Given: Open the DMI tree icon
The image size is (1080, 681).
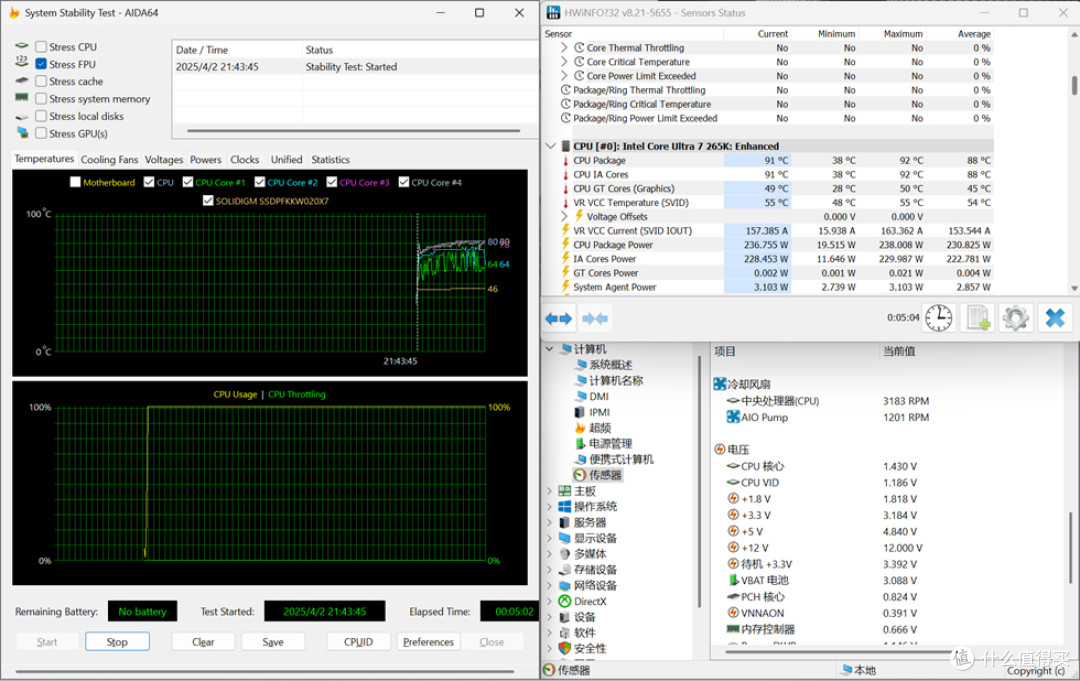Looking at the screenshot, I should coord(581,396).
